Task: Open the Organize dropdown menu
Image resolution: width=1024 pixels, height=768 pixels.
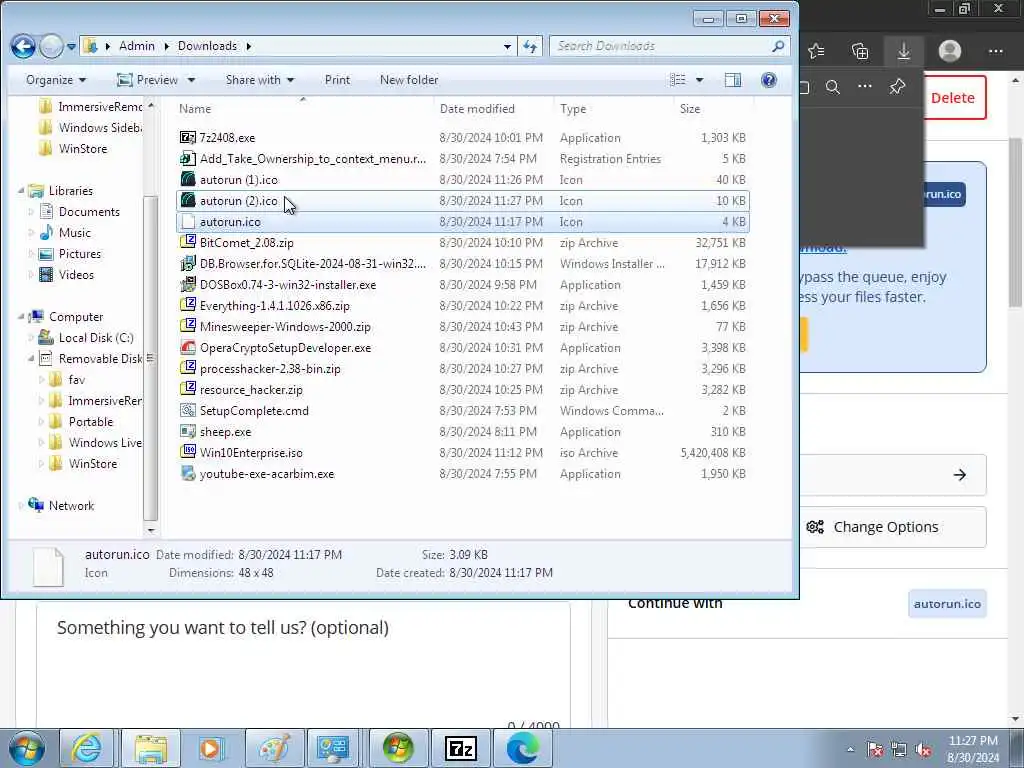Action: point(56,80)
